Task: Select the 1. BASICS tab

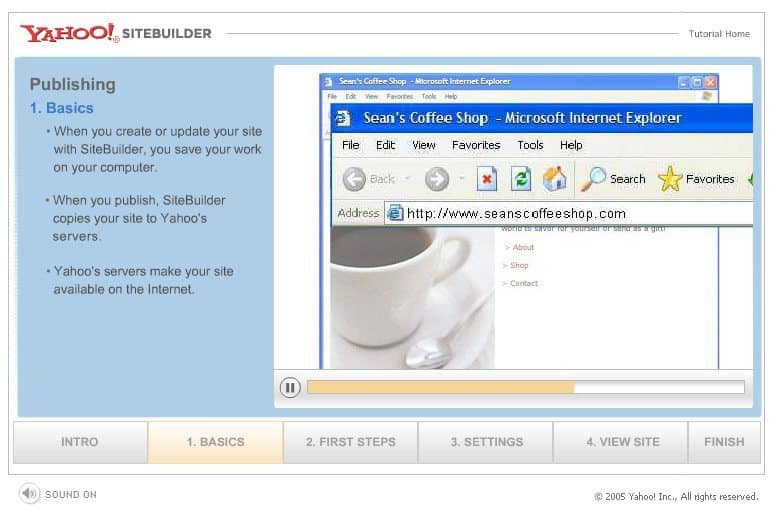Action: [215, 442]
